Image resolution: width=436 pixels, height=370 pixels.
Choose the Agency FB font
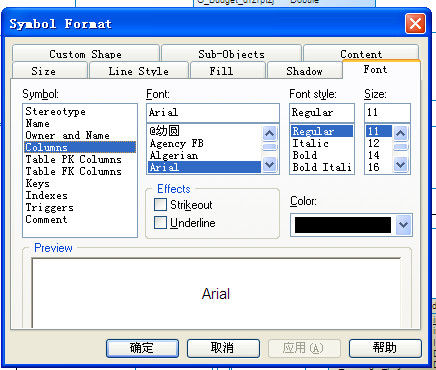click(x=204, y=143)
